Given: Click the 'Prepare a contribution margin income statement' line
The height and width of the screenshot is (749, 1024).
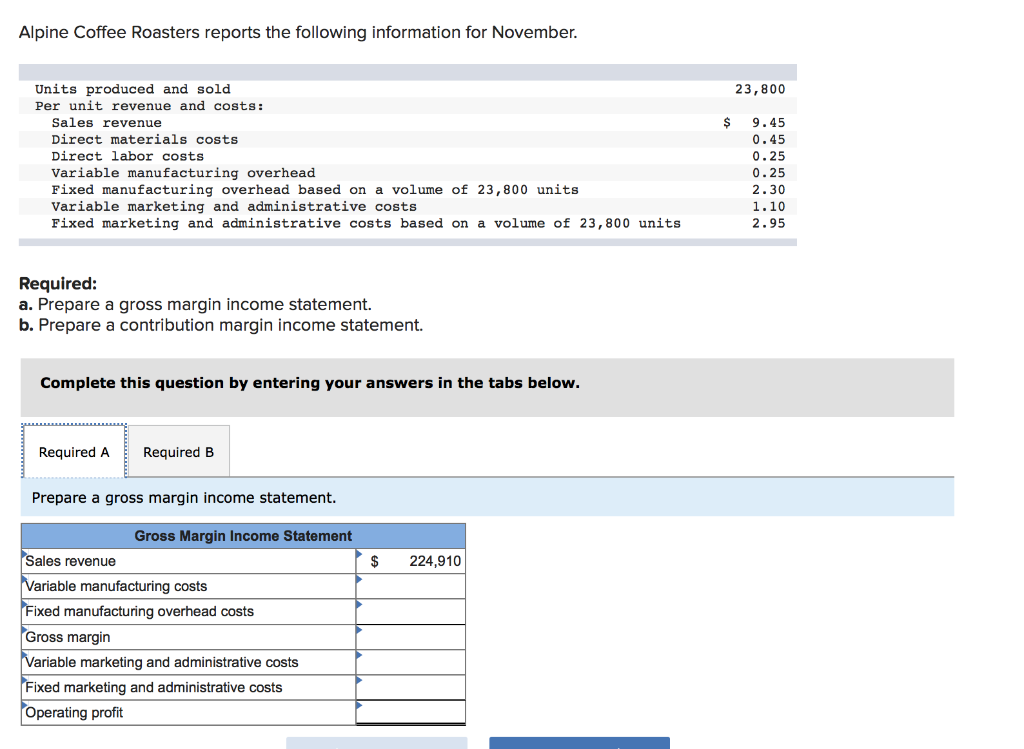Looking at the screenshot, I should click(x=221, y=325).
